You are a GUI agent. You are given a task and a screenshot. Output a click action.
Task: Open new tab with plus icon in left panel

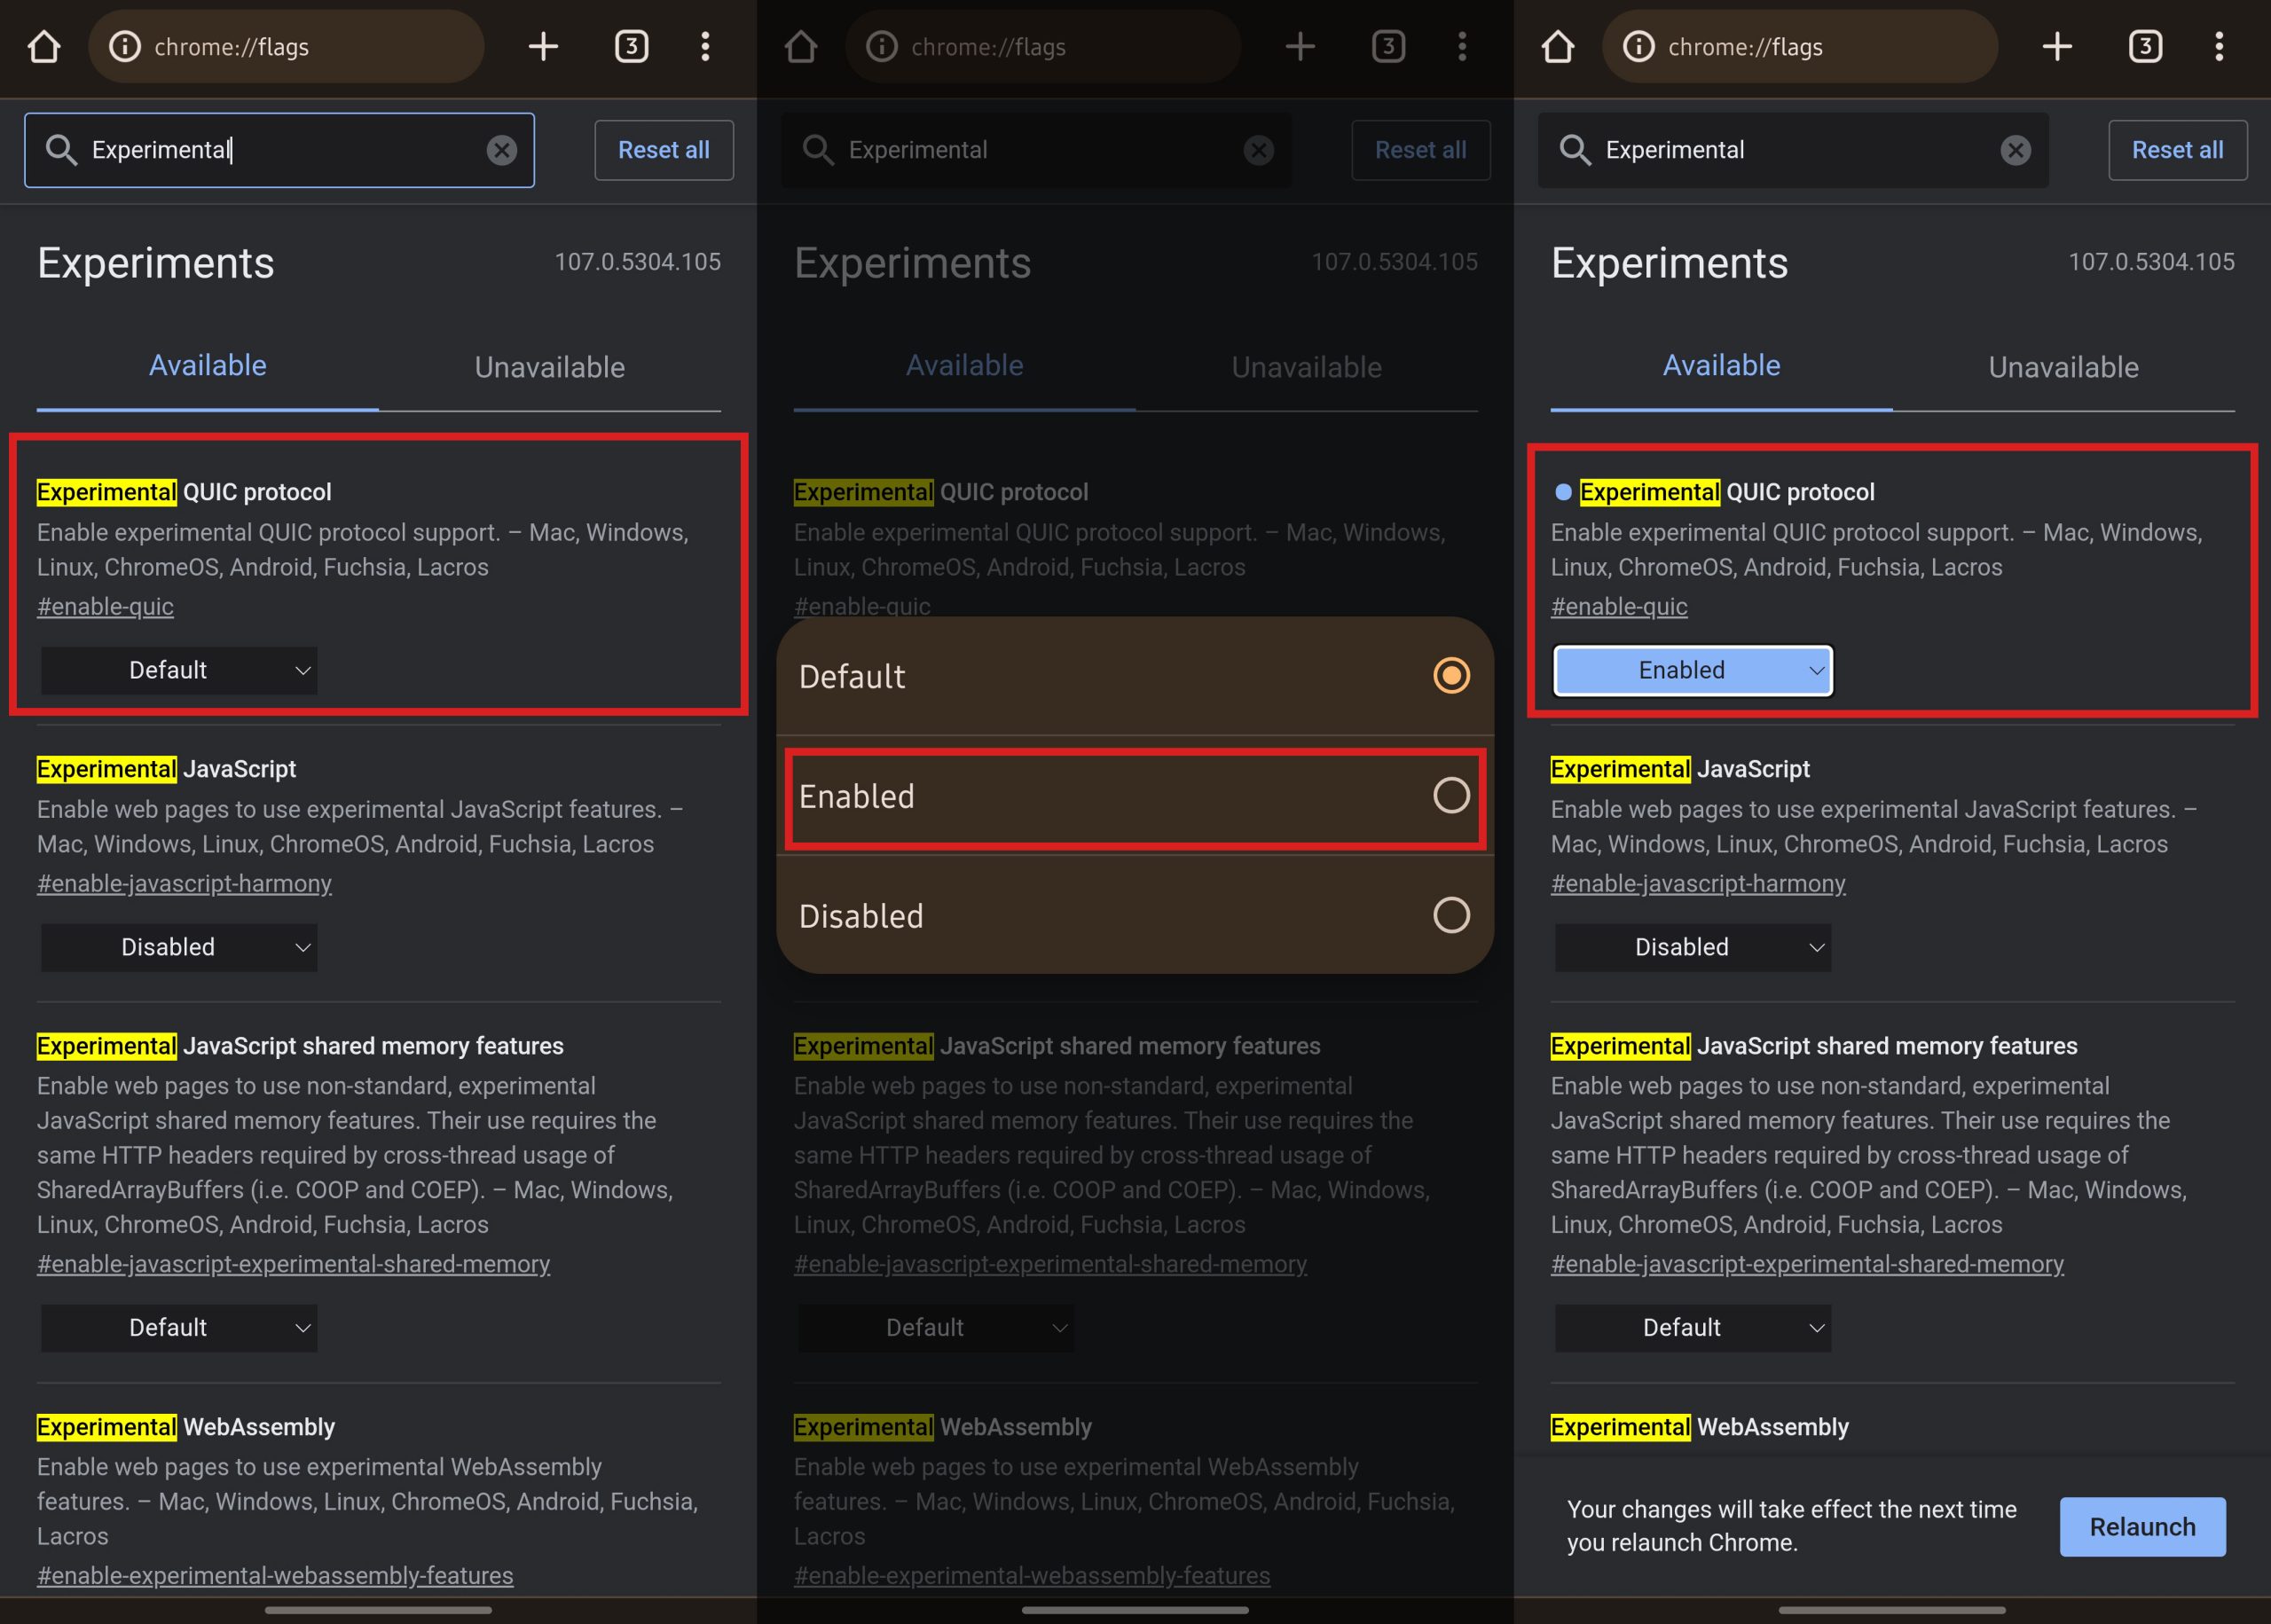point(543,46)
